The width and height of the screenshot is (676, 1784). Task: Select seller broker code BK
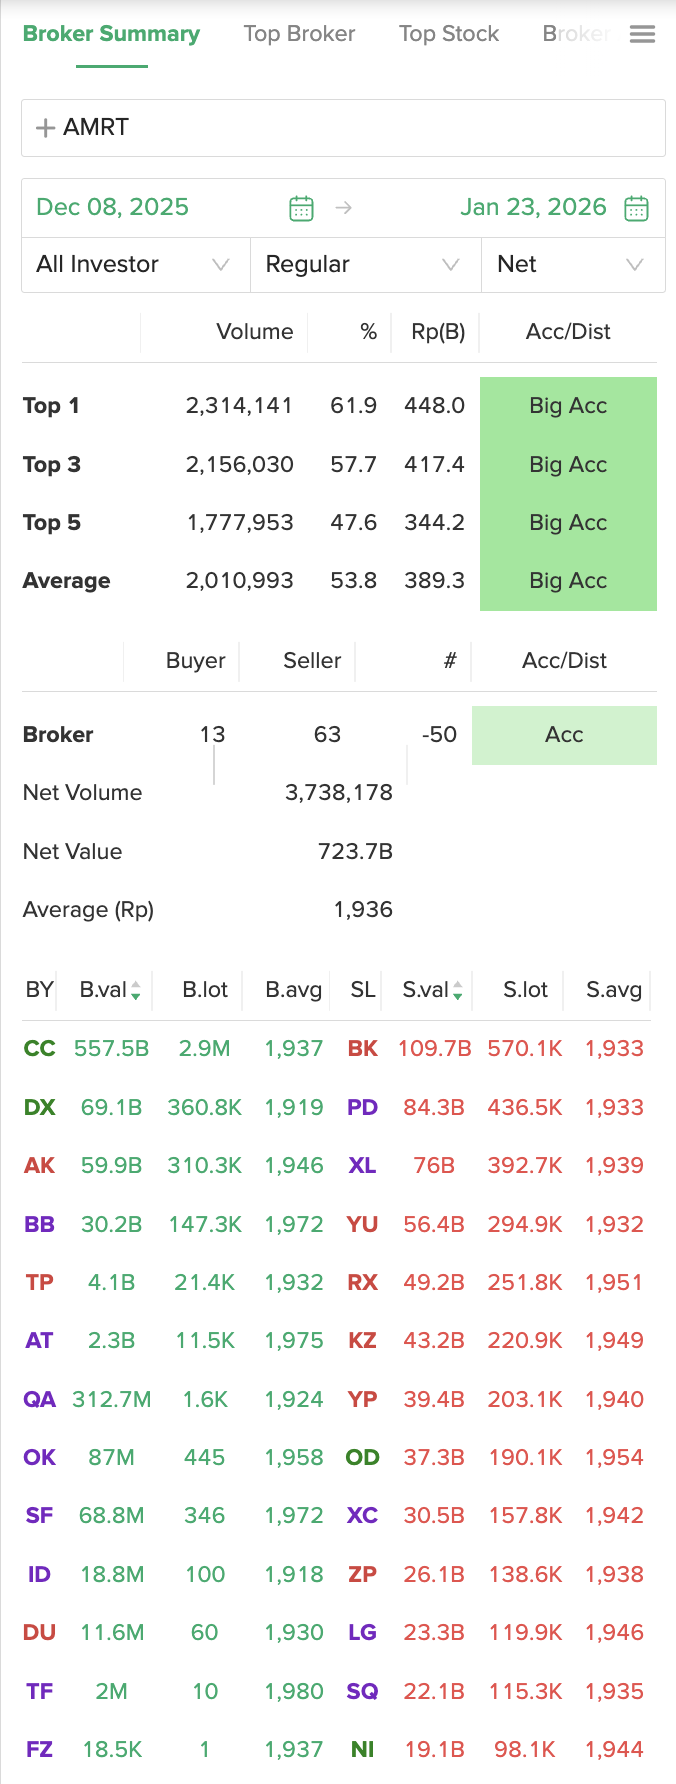pyautogui.click(x=362, y=1049)
